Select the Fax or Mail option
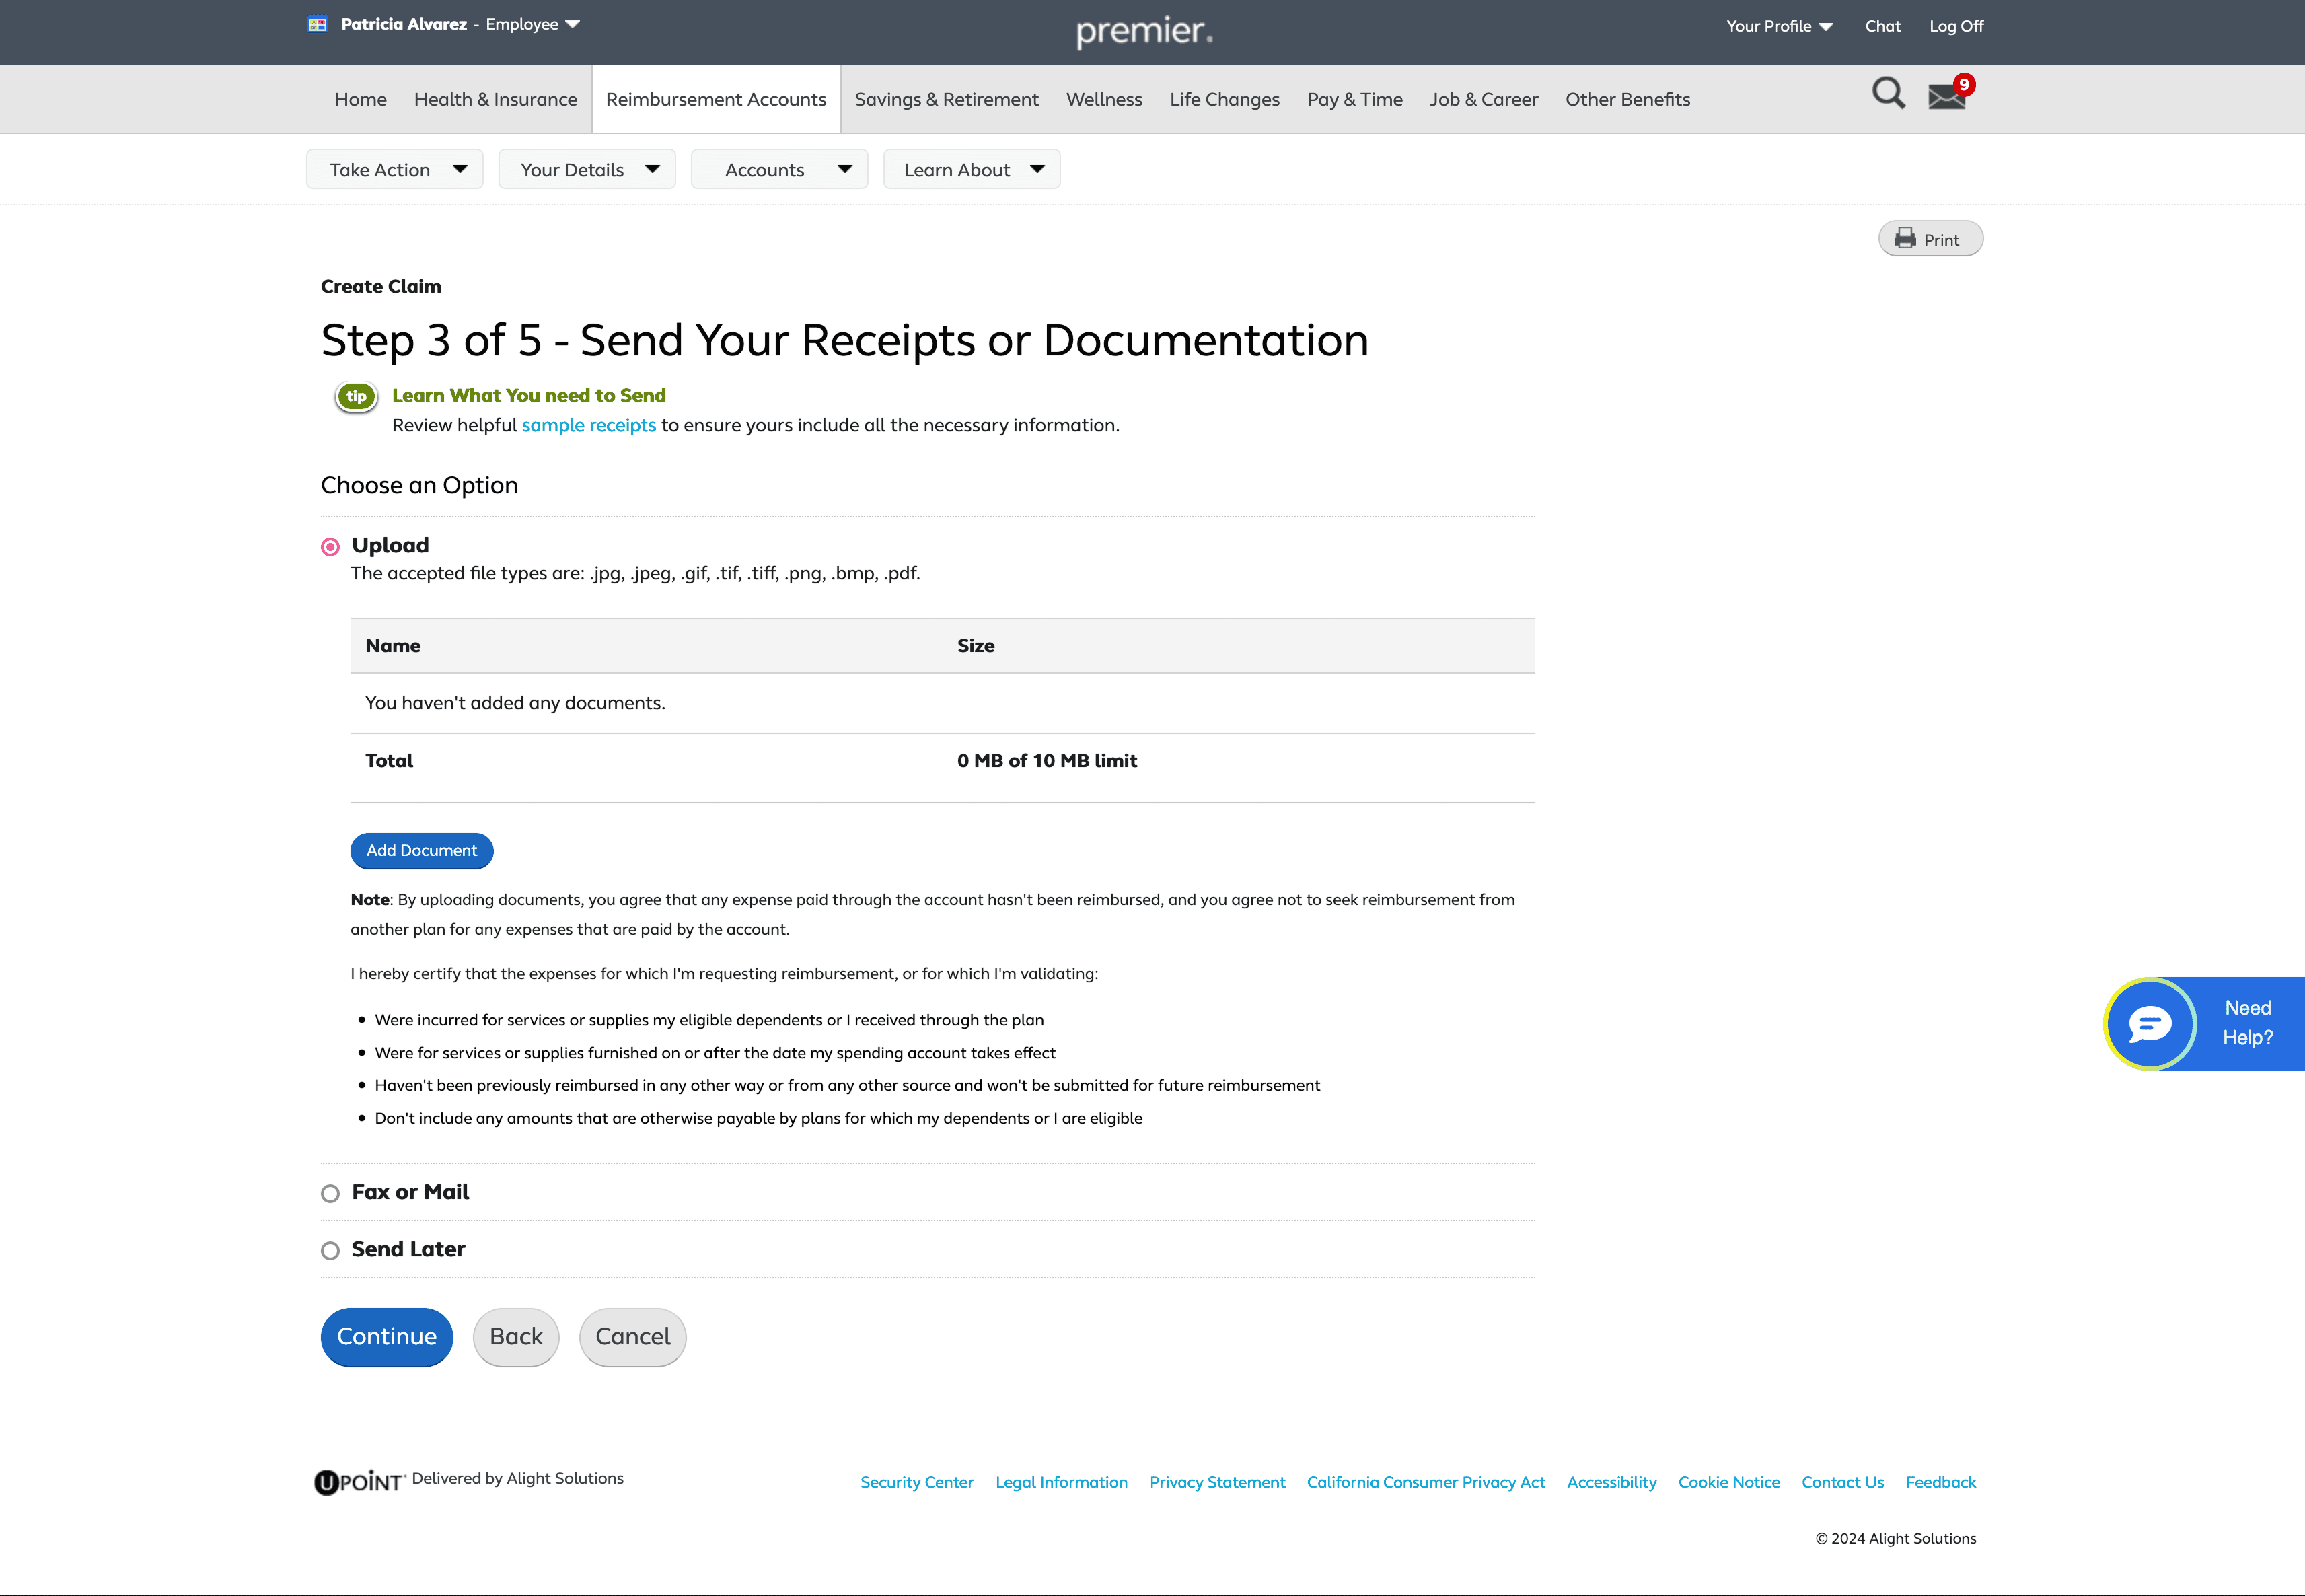 pos(330,1193)
